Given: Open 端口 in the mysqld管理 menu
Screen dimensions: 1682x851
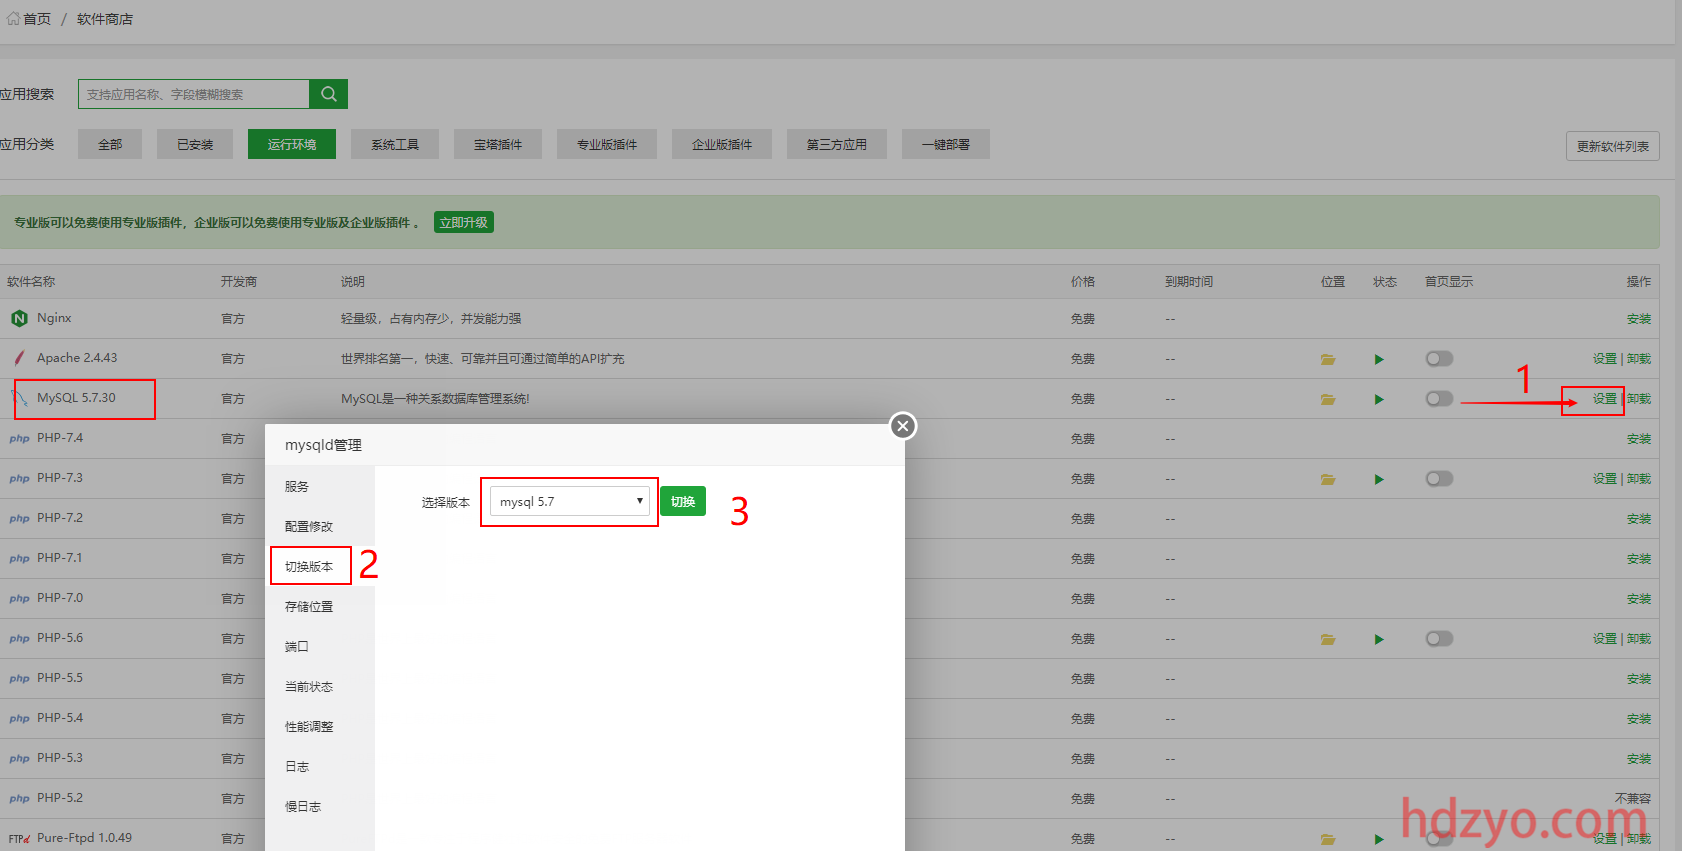Looking at the screenshot, I should [x=320, y=647].
